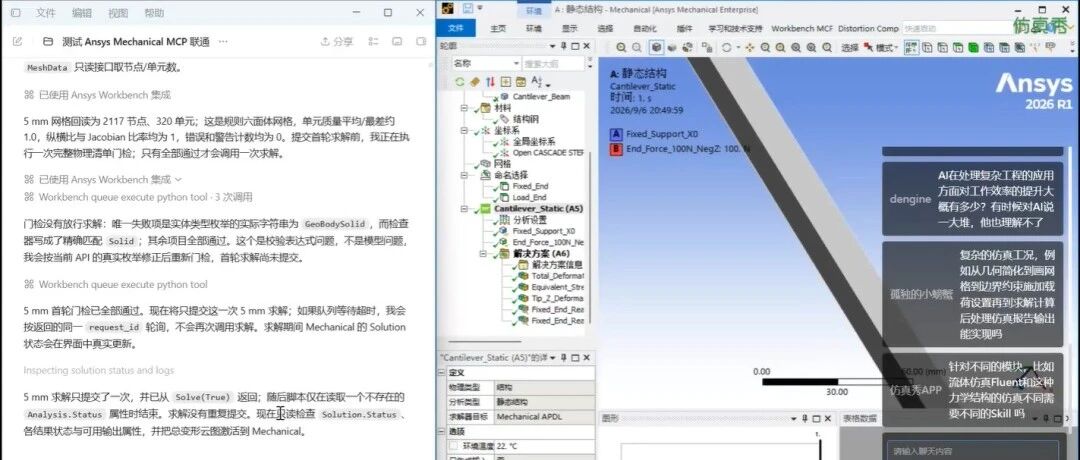Expand the second '已使用 Ansys Workbench 集成' chevron
The width and height of the screenshot is (1080, 460).
[x=178, y=179]
